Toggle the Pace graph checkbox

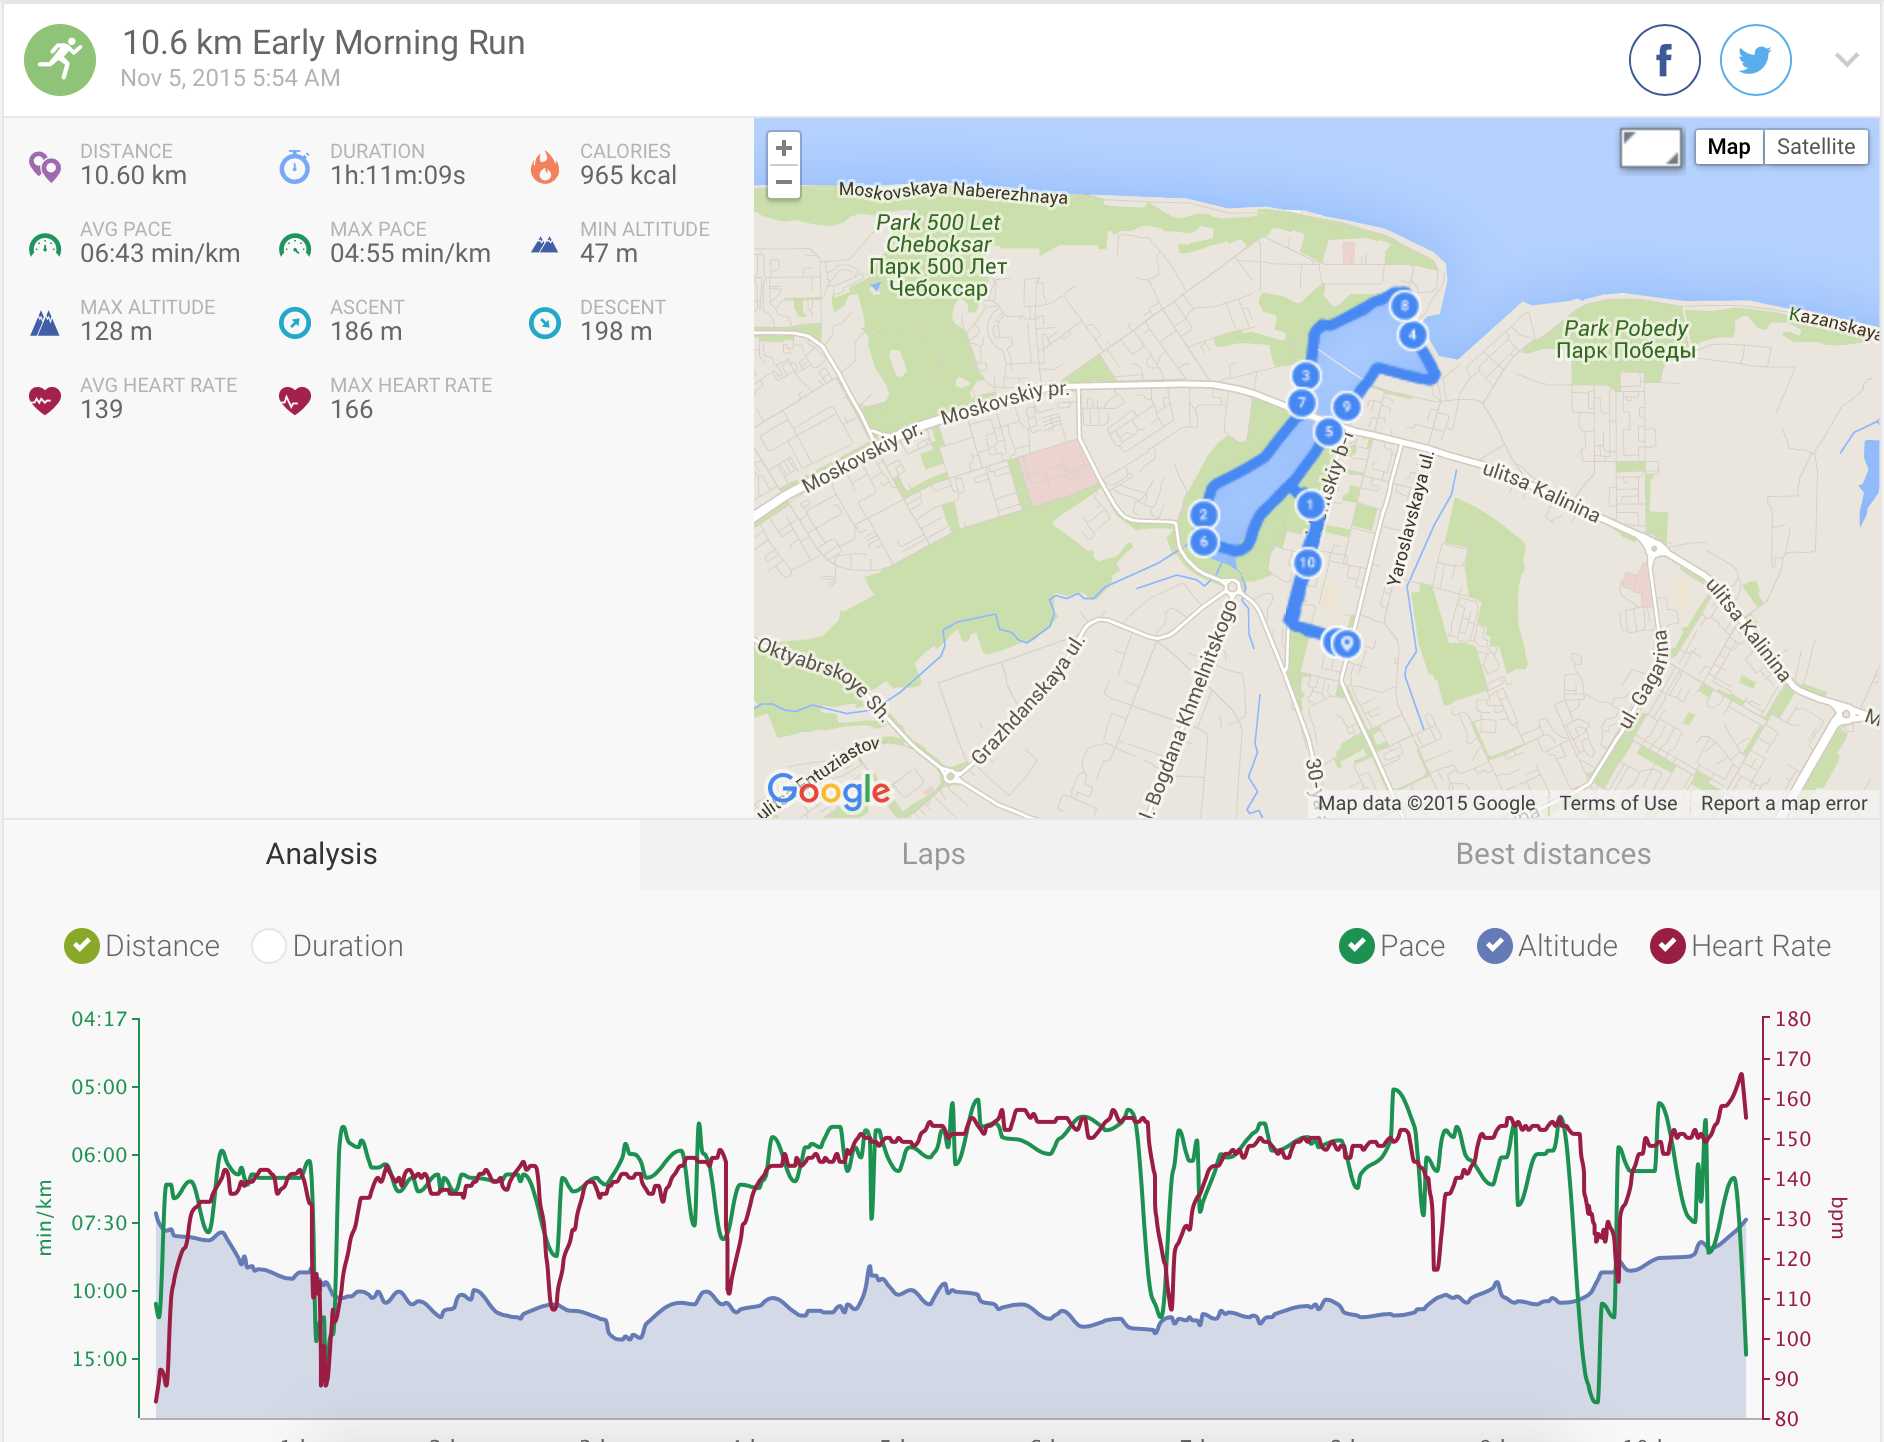tap(1356, 946)
